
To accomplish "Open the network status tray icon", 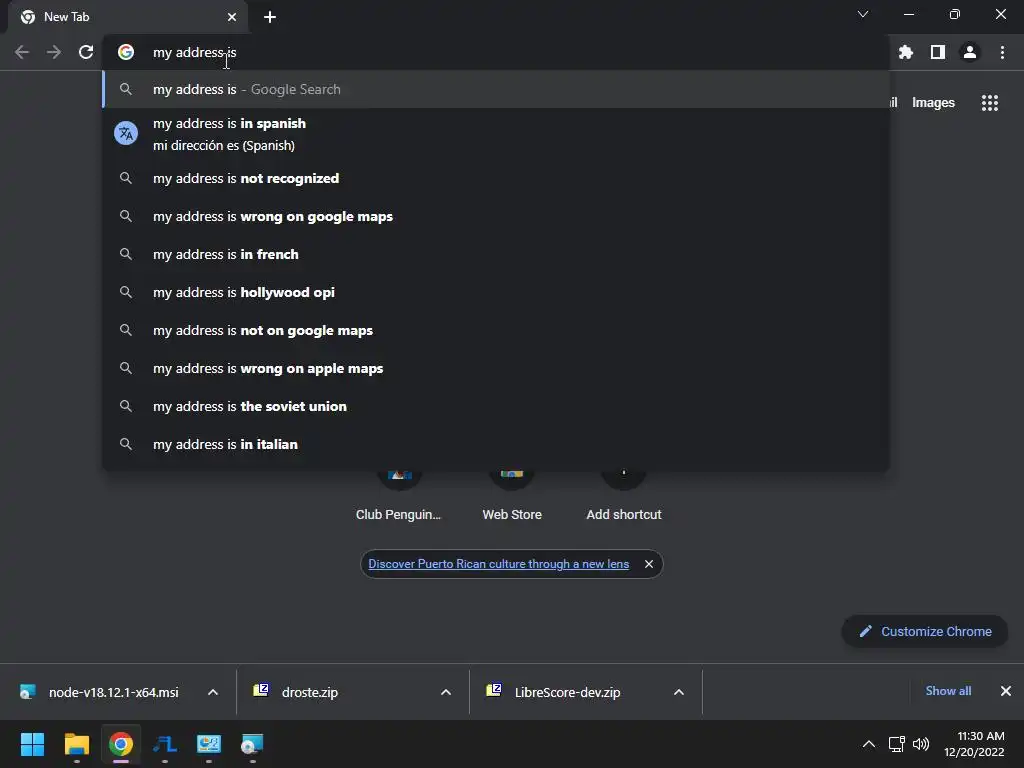I will click(x=897, y=744).
